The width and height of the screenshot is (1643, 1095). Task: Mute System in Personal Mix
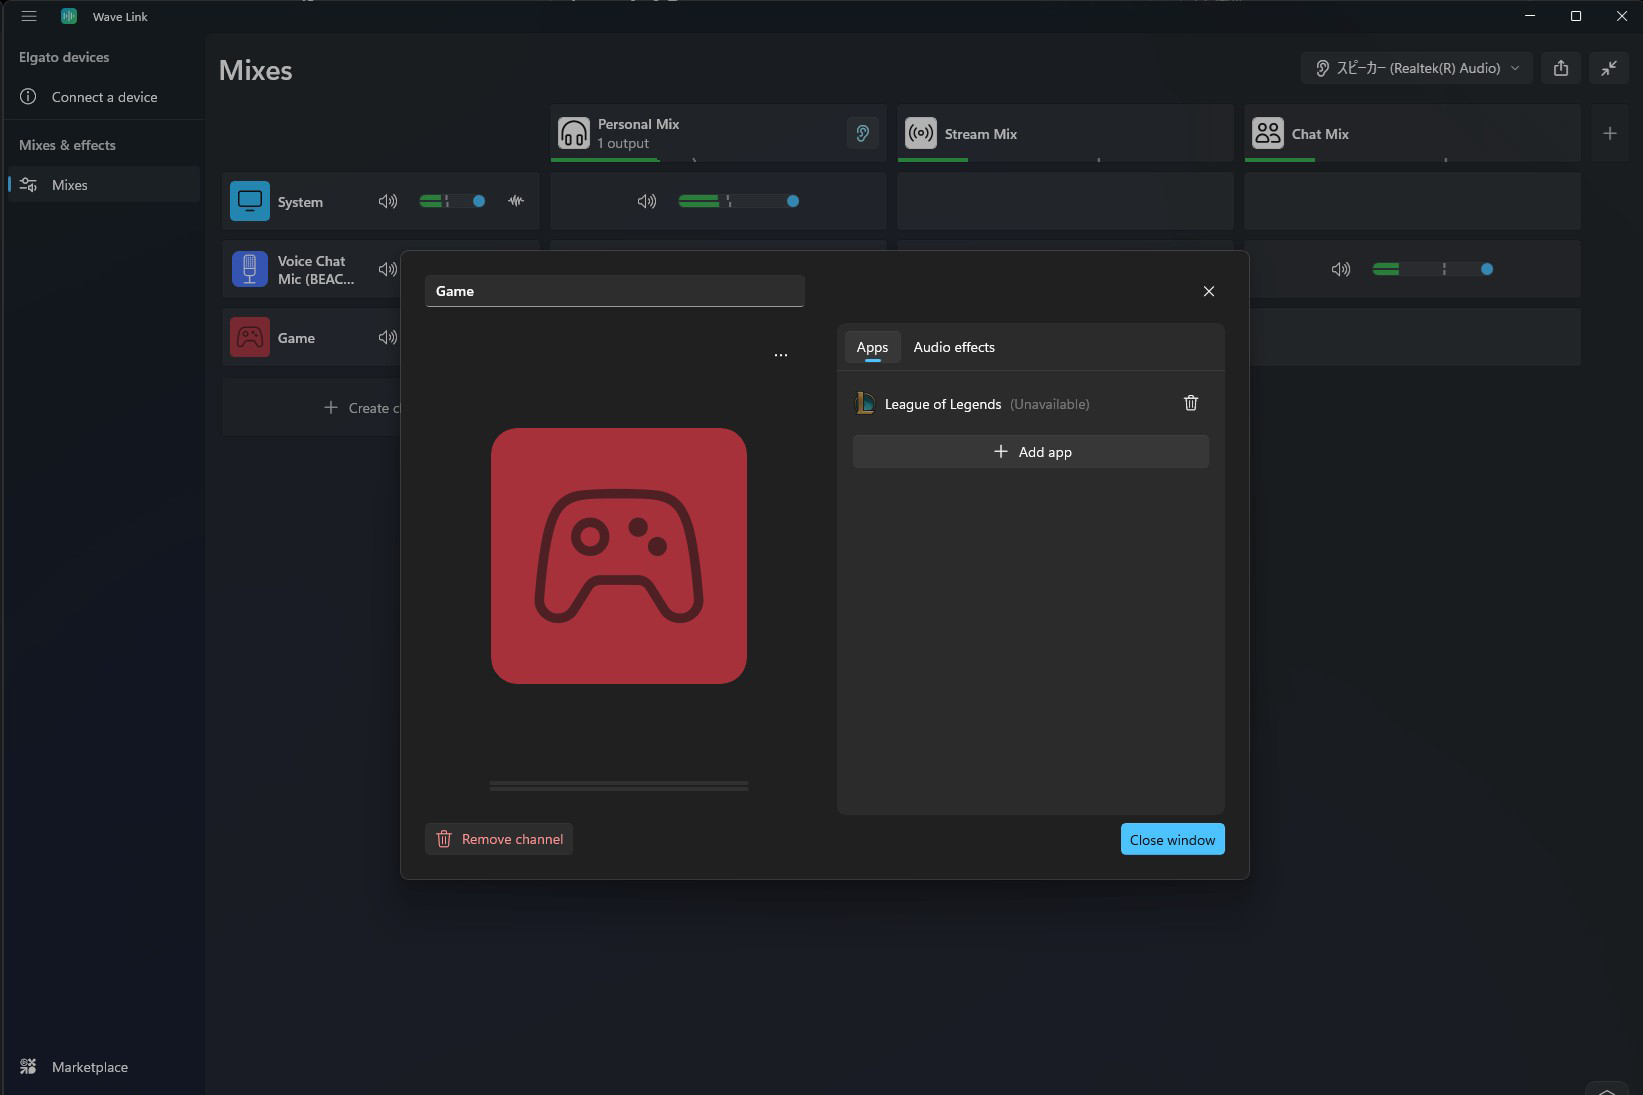(647, 201)
